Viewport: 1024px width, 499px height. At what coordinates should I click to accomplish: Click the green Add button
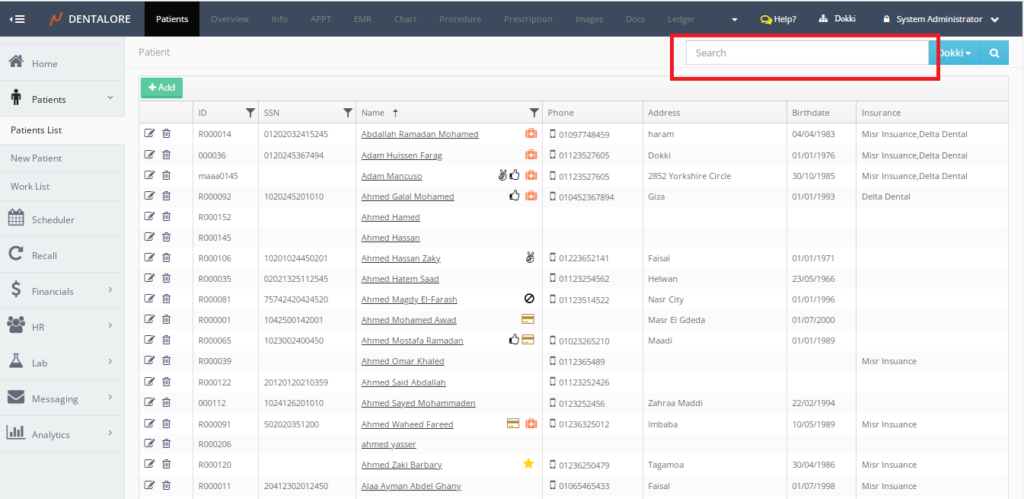tap(161, 88)
